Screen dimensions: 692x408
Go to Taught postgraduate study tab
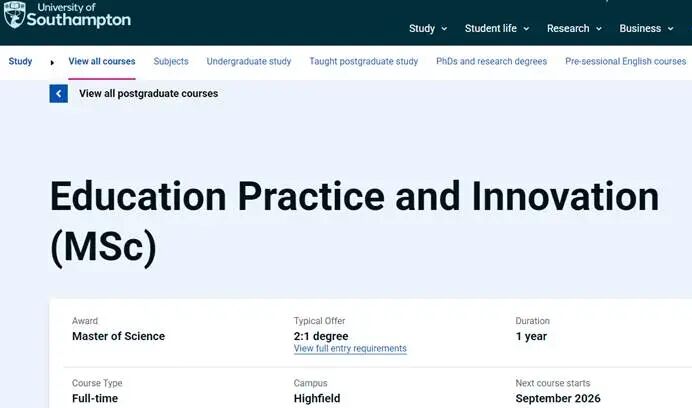tap(364, 61)
